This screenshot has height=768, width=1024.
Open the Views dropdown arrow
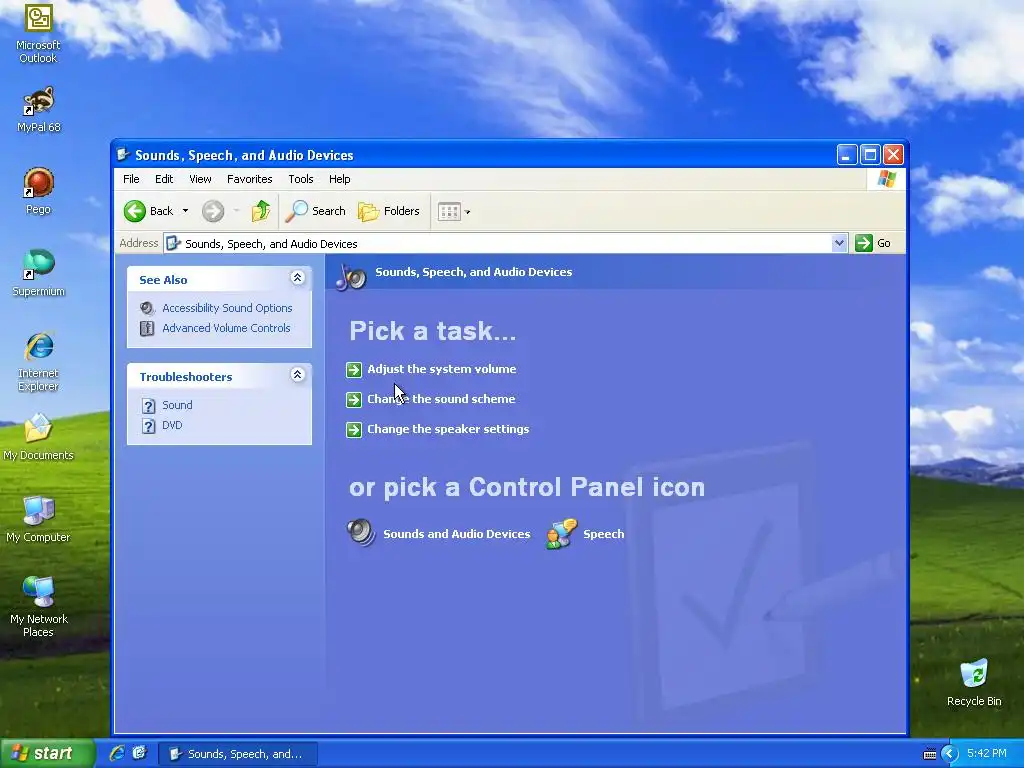click(468, 212)
